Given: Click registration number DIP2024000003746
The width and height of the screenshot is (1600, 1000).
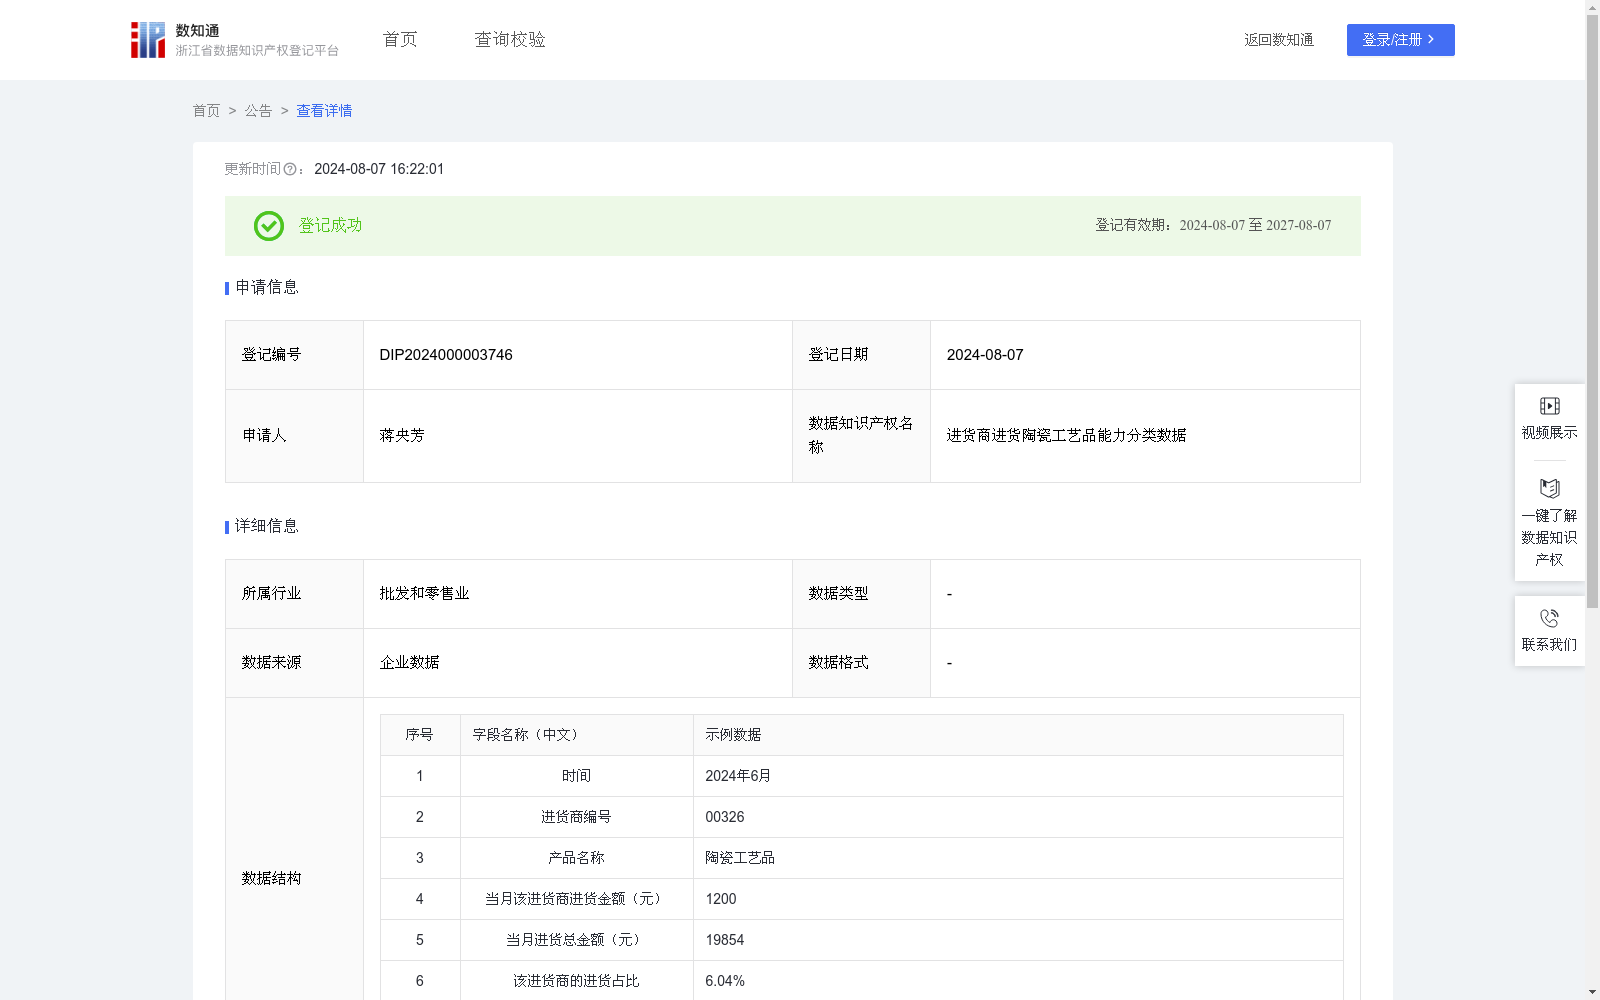Looking at the screenshot, I should coord(446,355).
